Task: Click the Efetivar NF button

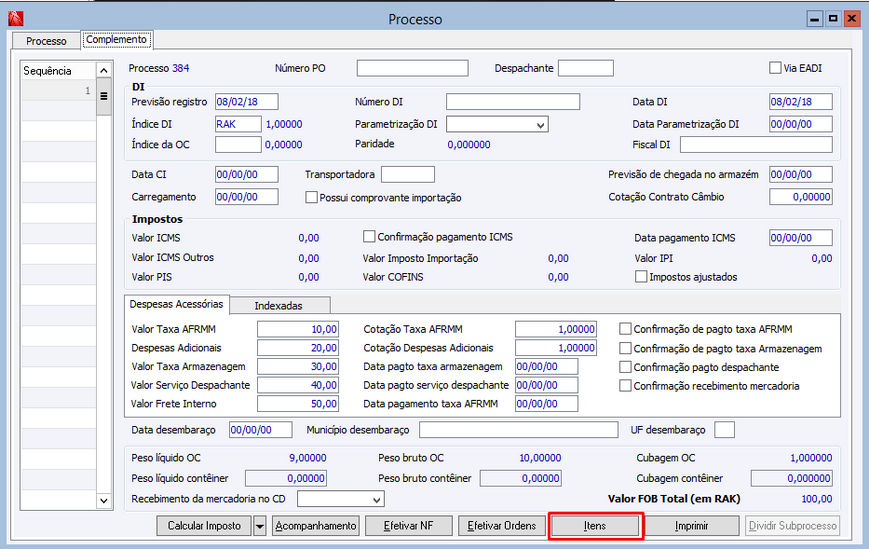Action: (408, 526)
